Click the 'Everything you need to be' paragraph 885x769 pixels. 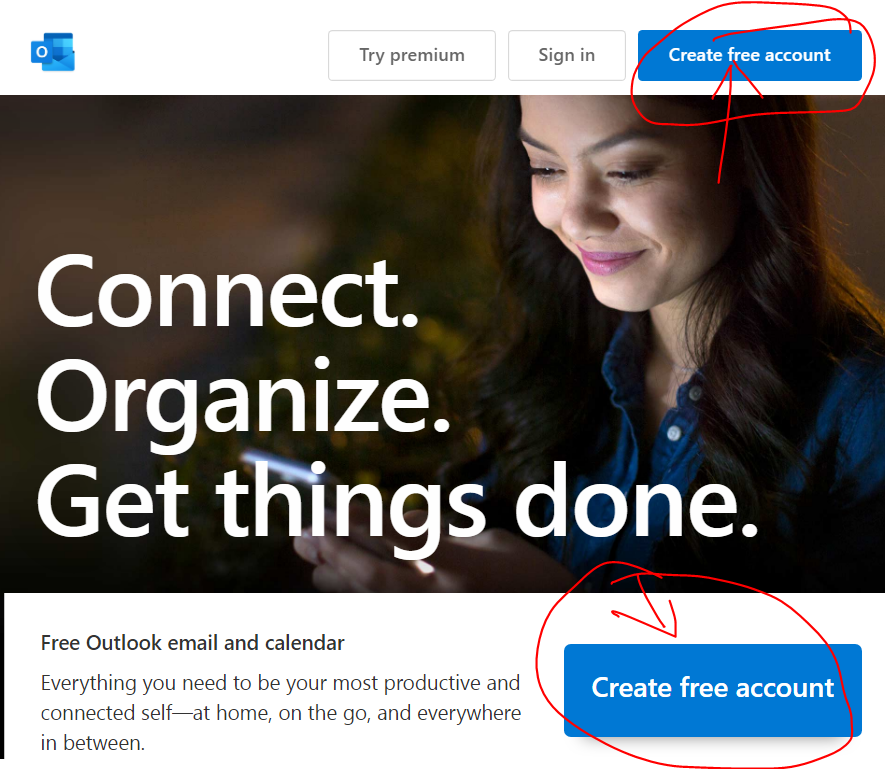pos(281,713)
